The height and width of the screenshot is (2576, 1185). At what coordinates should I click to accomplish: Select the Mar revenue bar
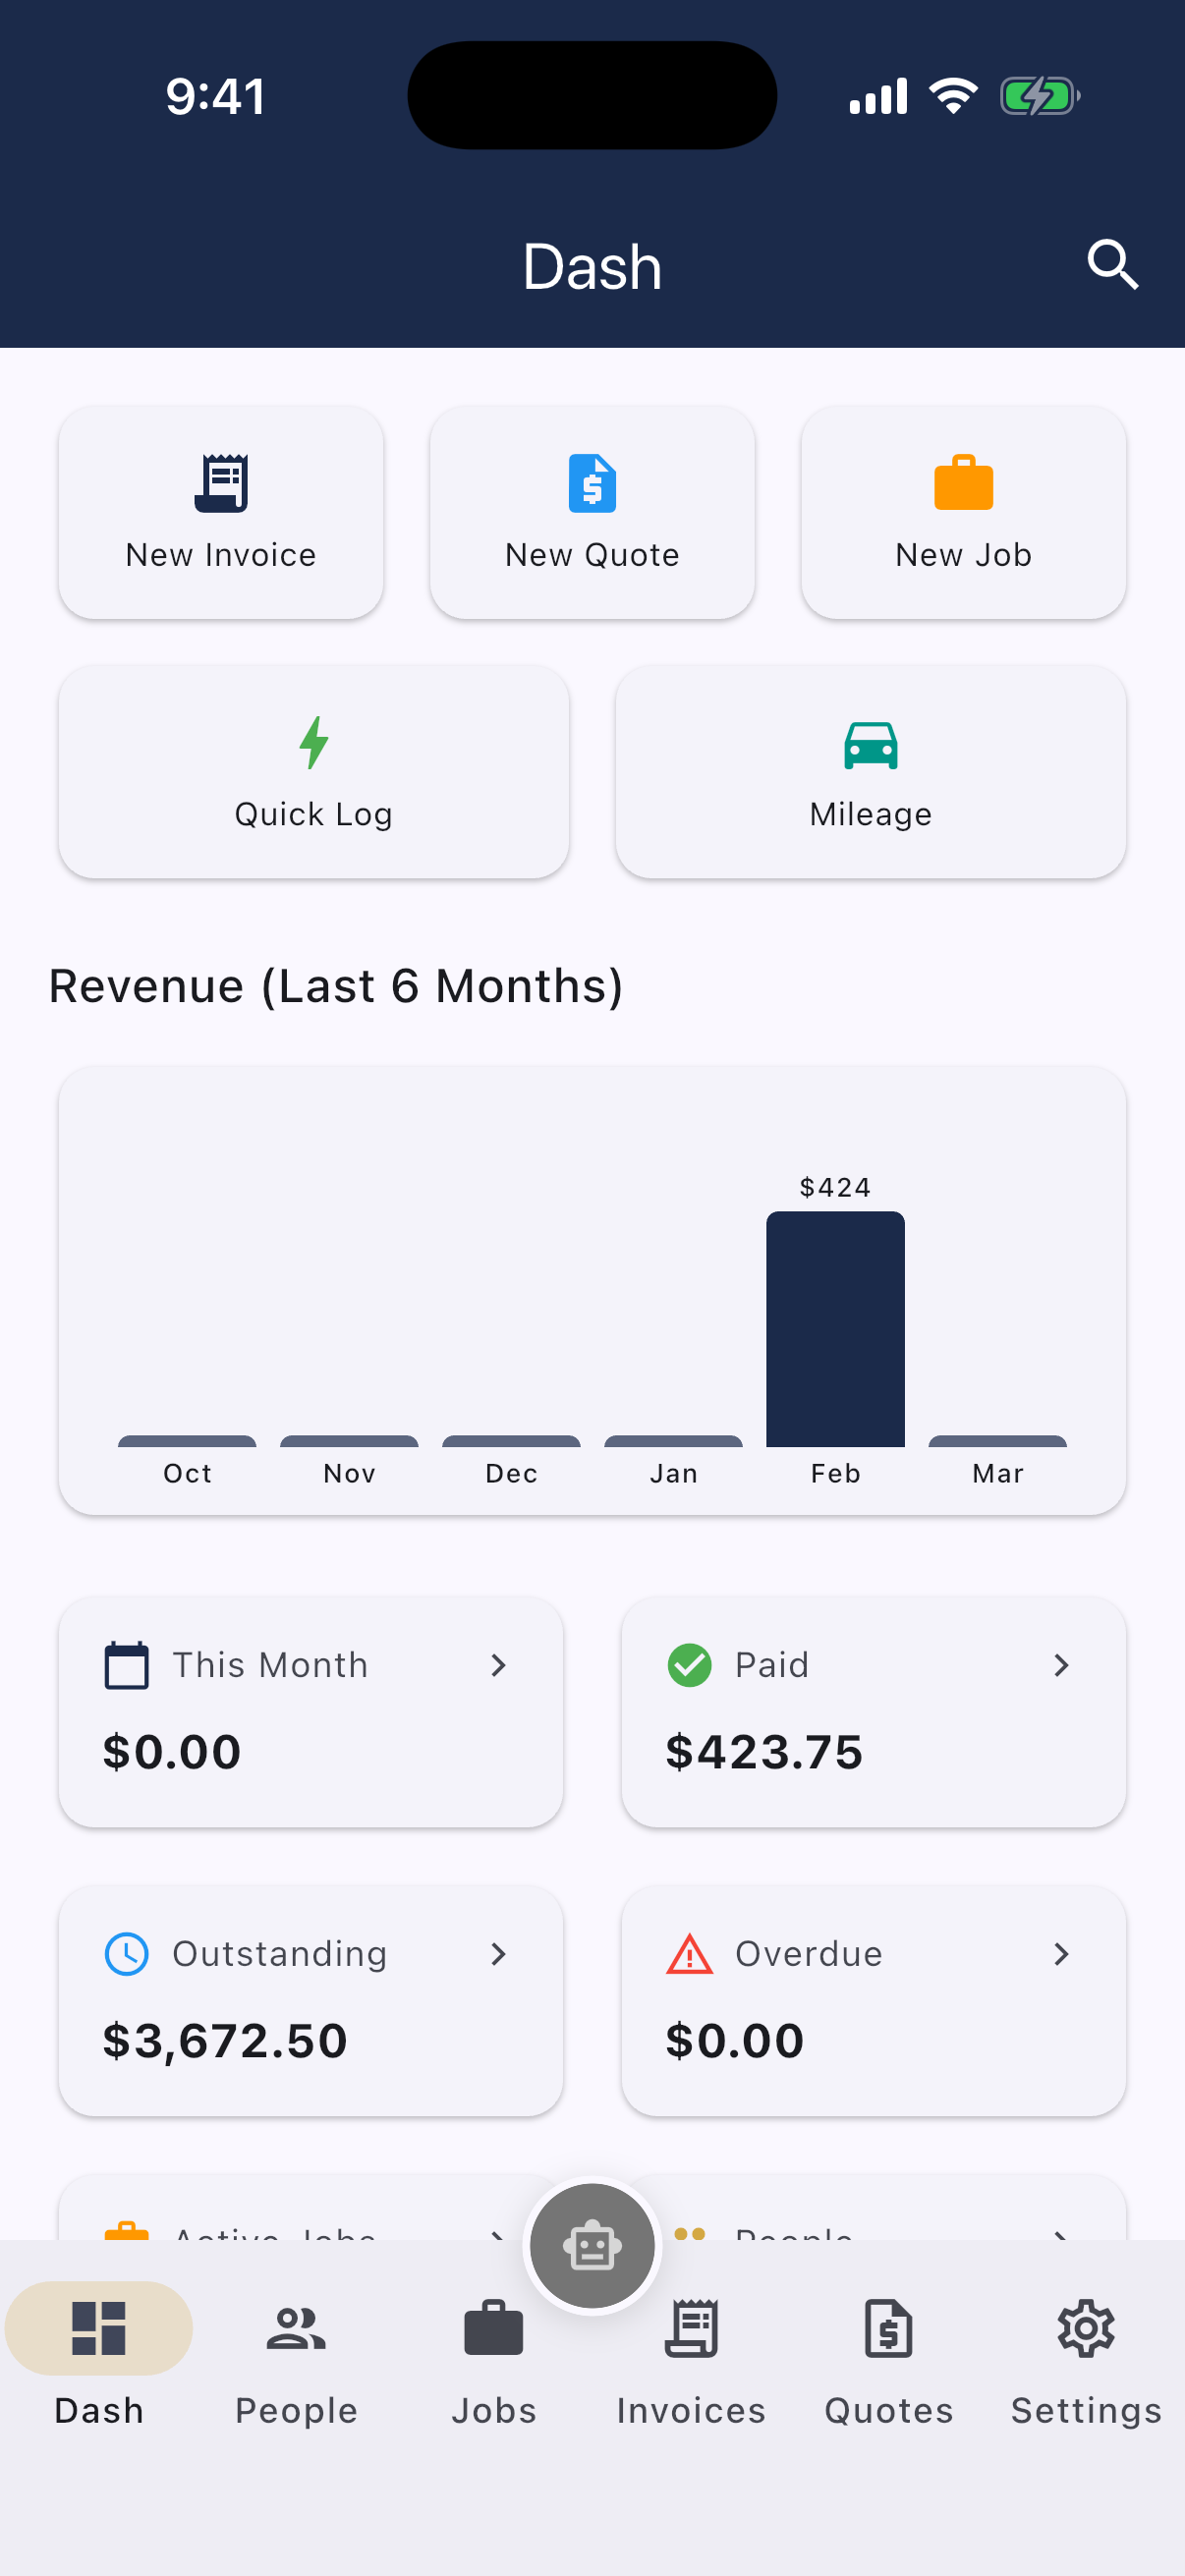pos(997,1441)
